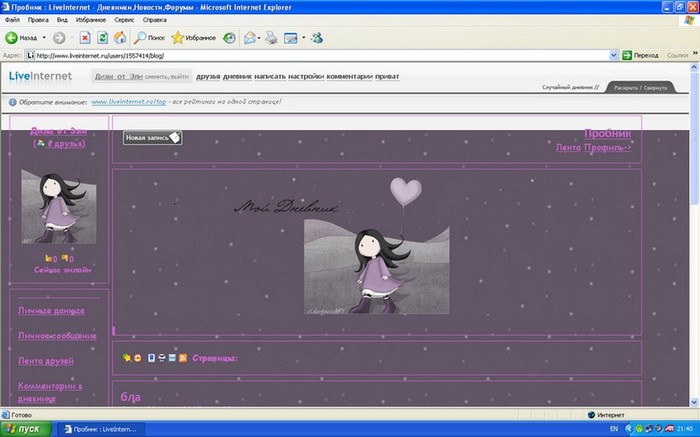The image size is (700, 437).
Task: Click the LiveInternet logo
Action: (x=40, y=76)
